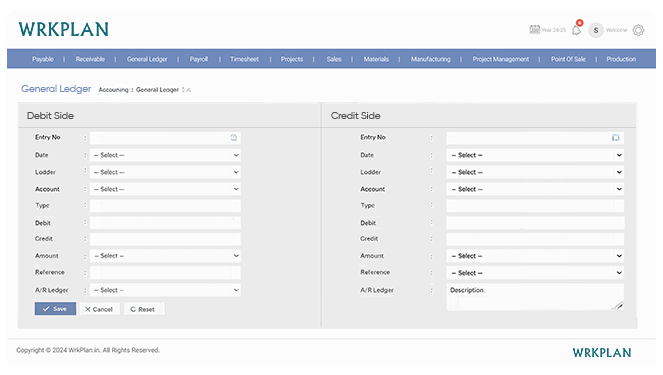Open the Point Of Sale menu

click(568, 59)
